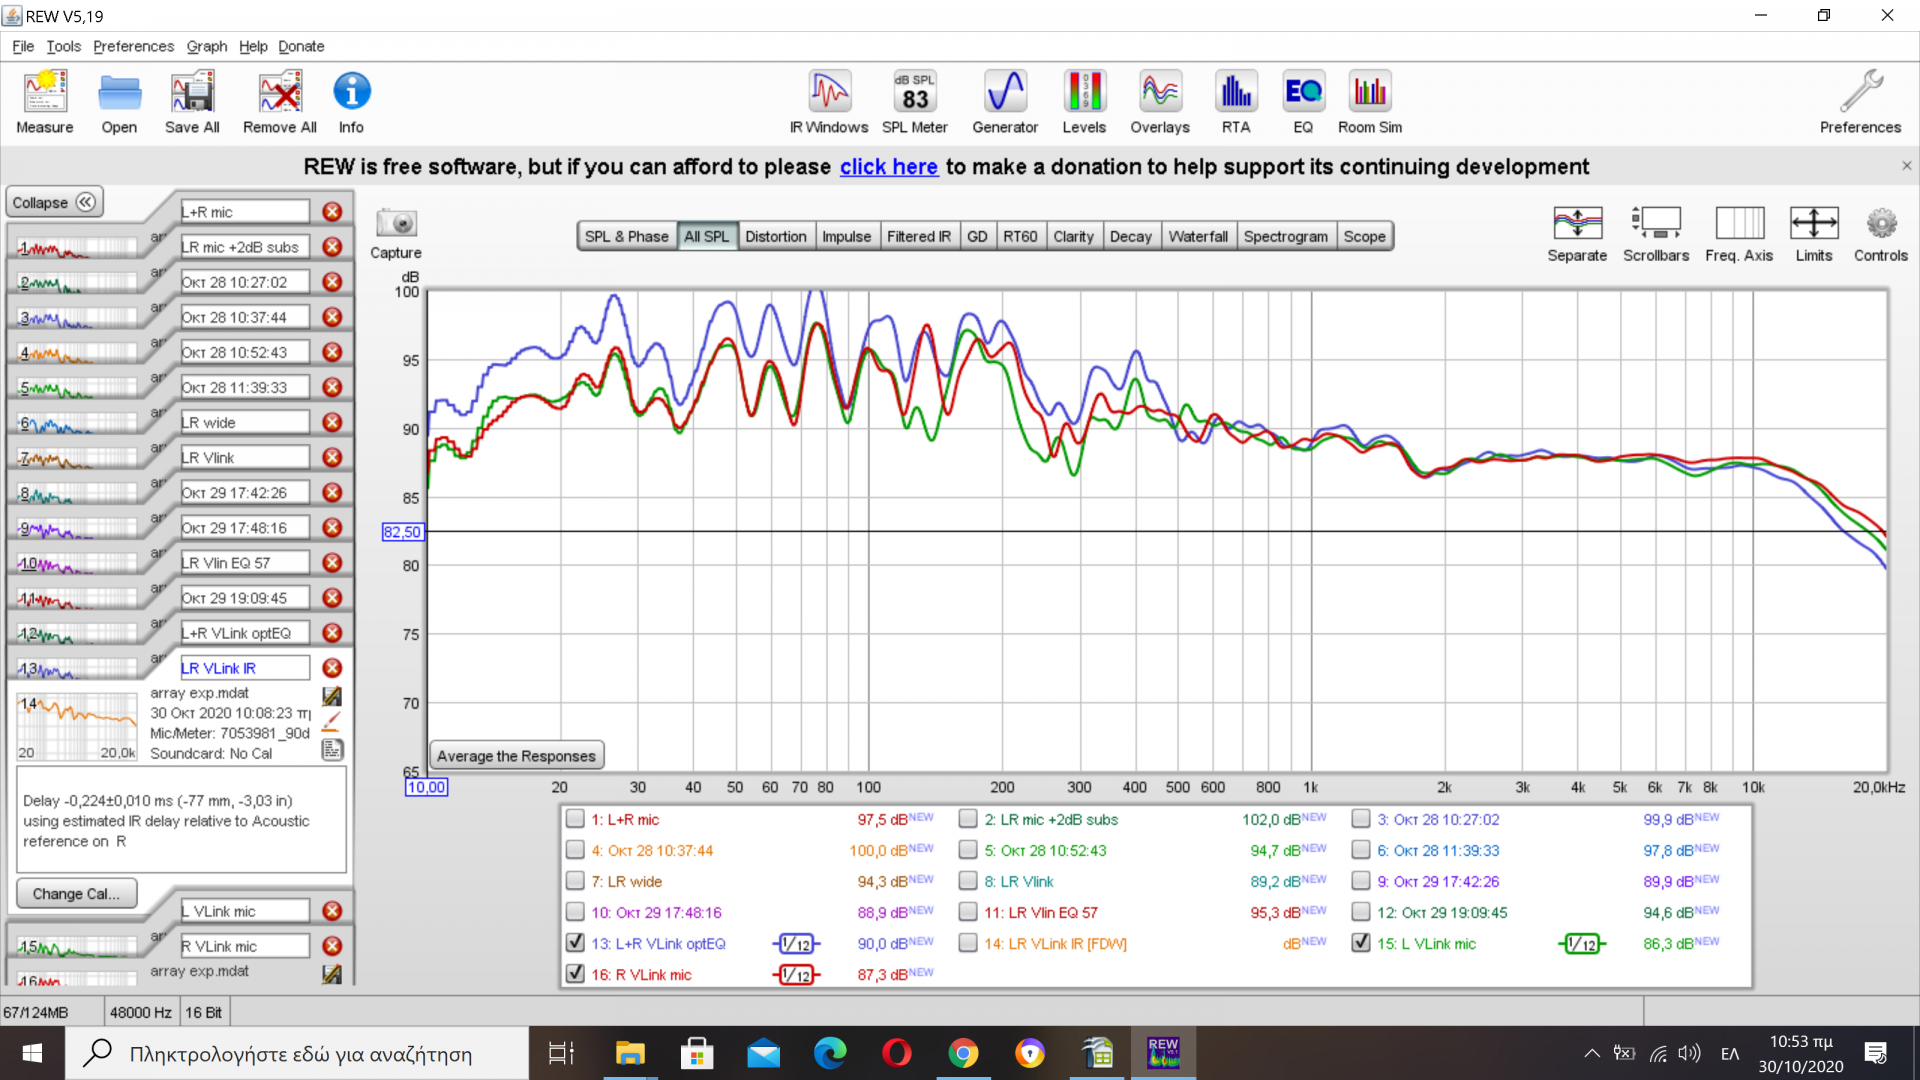Switch to SPL & Phase tab
The image size is (1920, 1080).
[627, 236]
